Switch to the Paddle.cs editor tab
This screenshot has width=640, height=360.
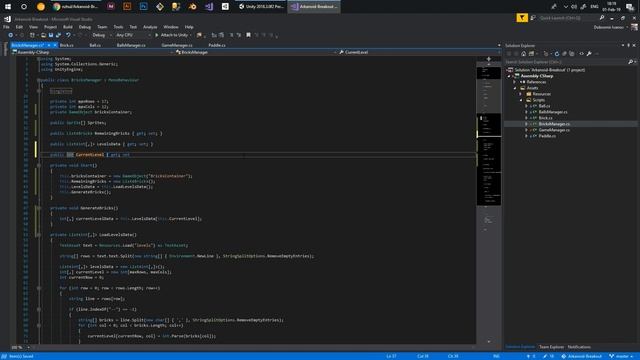coord(217,45)
